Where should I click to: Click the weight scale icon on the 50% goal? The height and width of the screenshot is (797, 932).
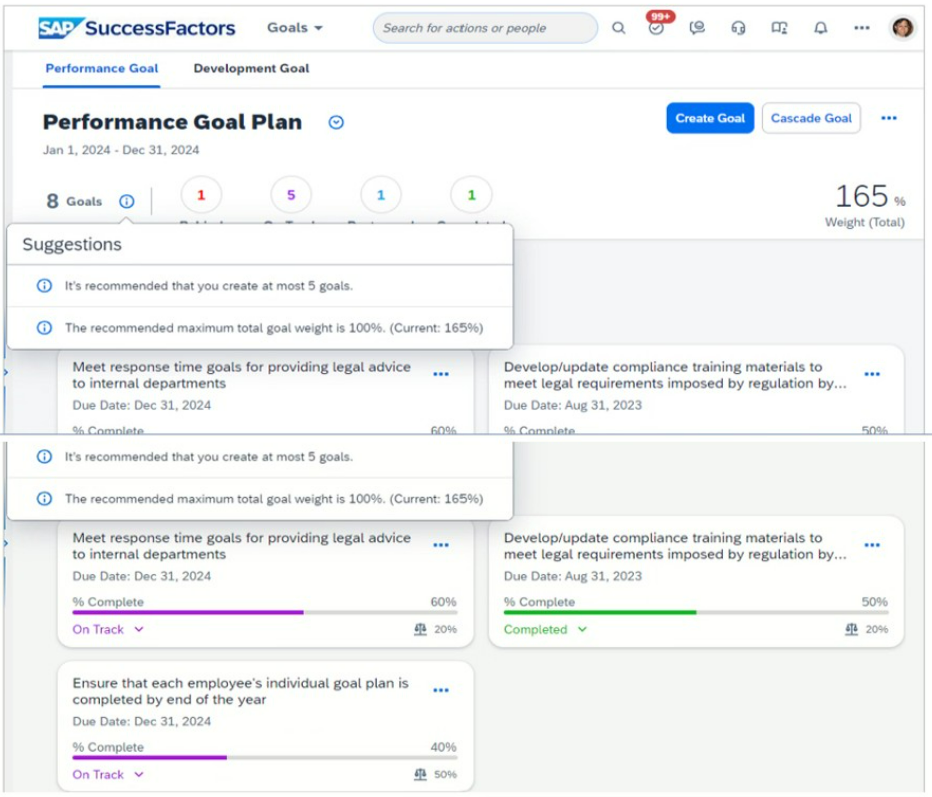point(420,774)
